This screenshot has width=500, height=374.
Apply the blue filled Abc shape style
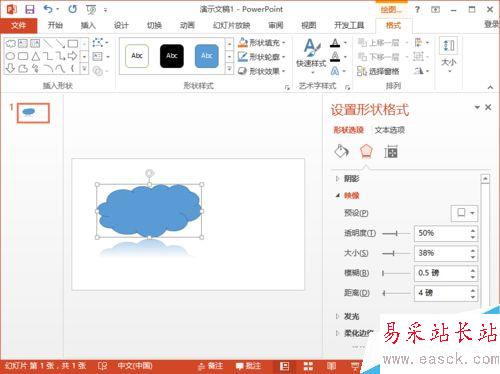pyautogui.click(x=207, y=56)
